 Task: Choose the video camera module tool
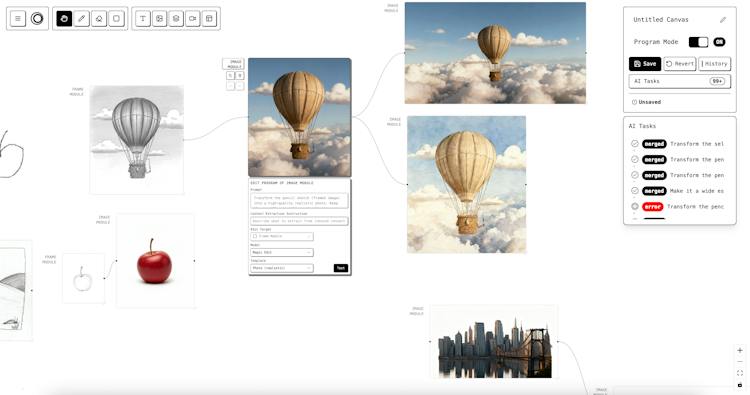tap(192, 19)
